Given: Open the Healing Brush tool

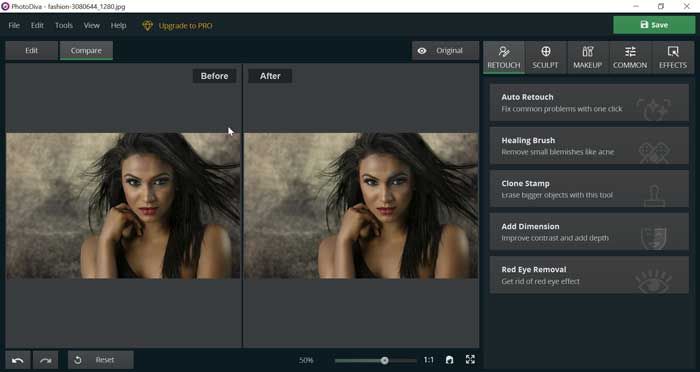Looking at the screenshot, I should pyautogui.click(x=589, y=146).
